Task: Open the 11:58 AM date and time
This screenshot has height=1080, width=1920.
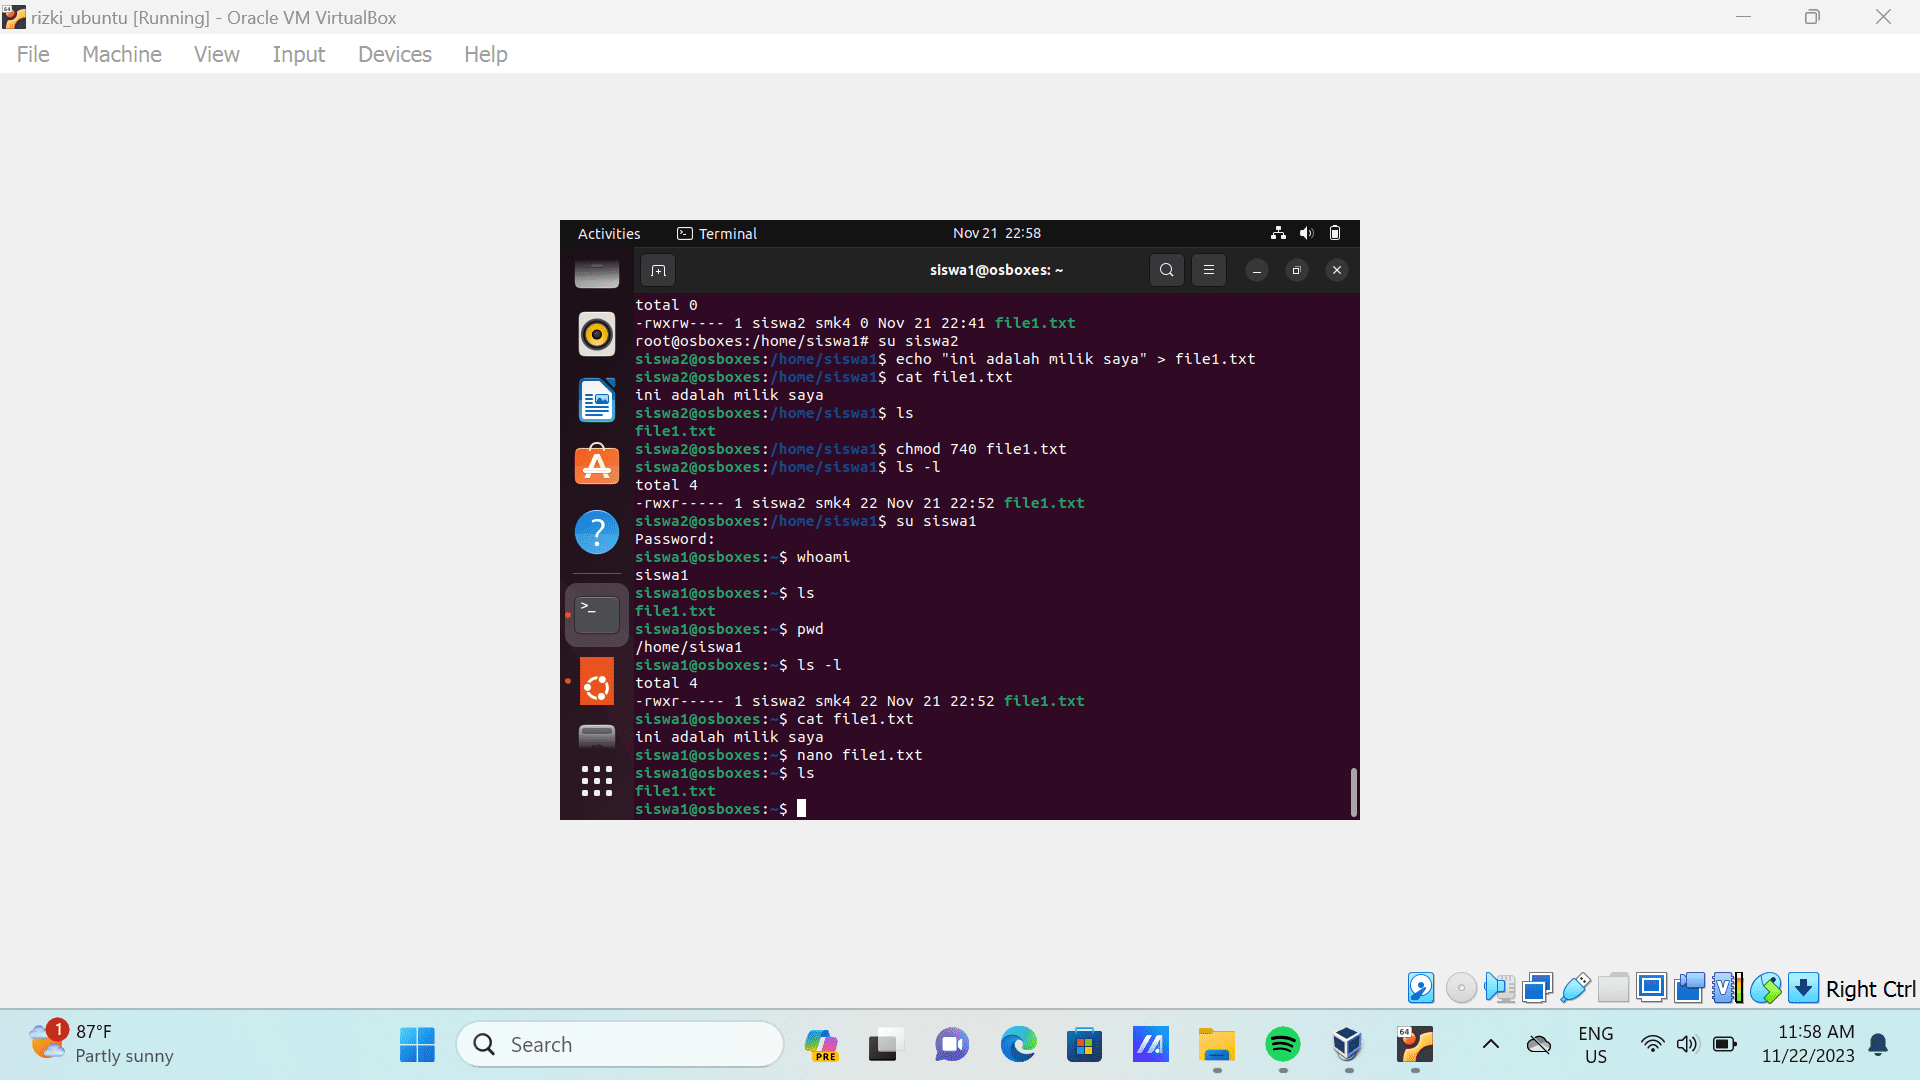Action: pyautogui.click(x=1808, y=1044)
